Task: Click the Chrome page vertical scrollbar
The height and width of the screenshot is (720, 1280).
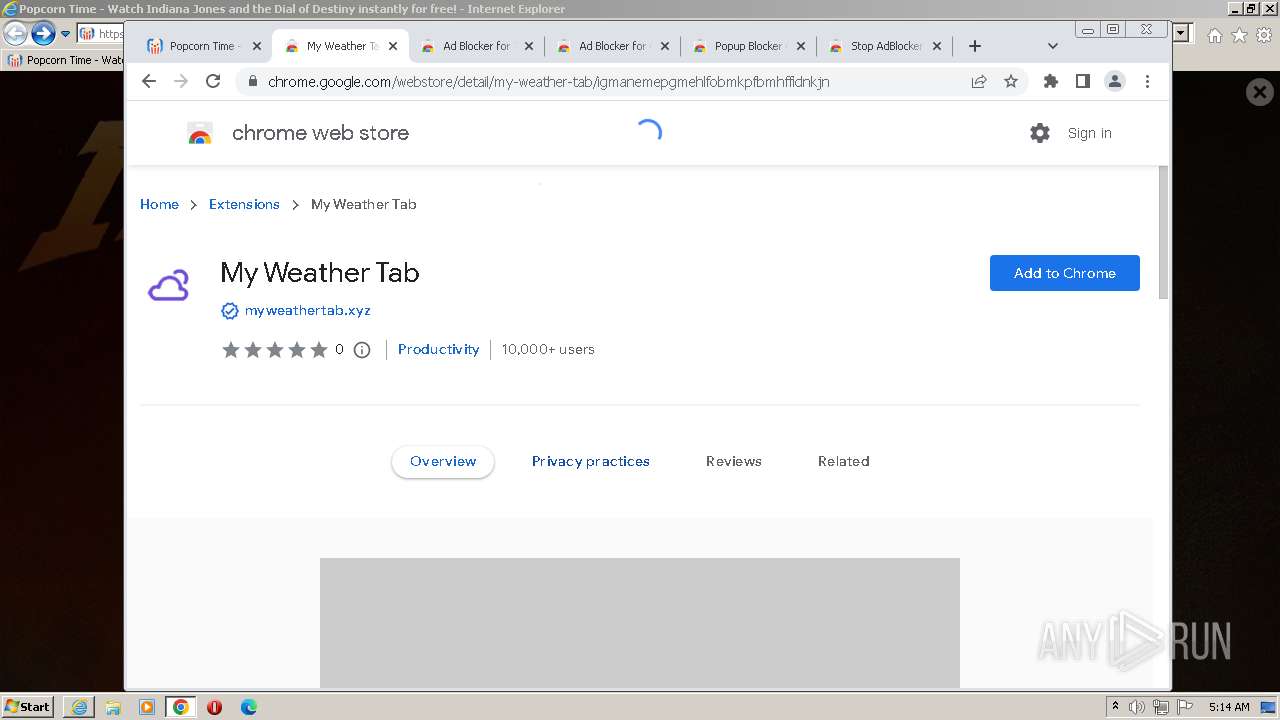Action: click(x=1163, y=232)
